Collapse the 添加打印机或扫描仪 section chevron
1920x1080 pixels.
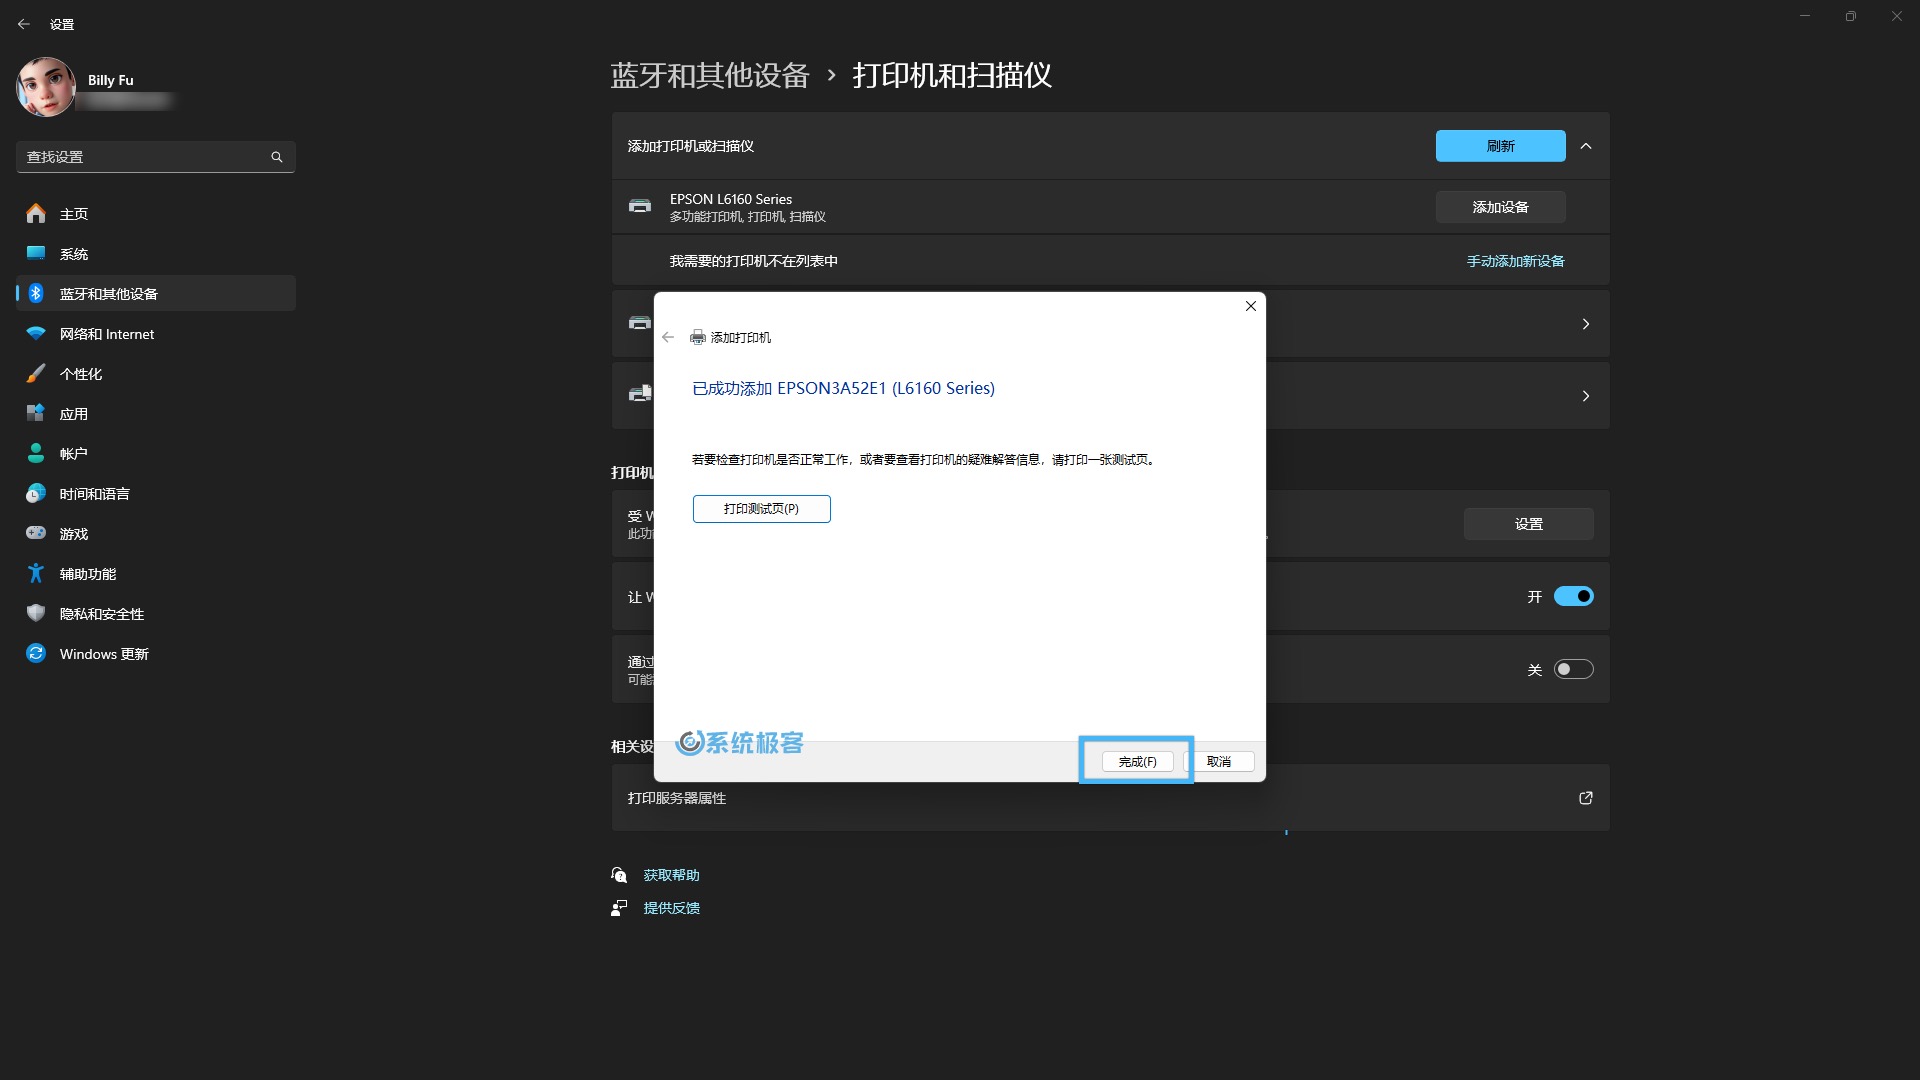coord(1586,146)
